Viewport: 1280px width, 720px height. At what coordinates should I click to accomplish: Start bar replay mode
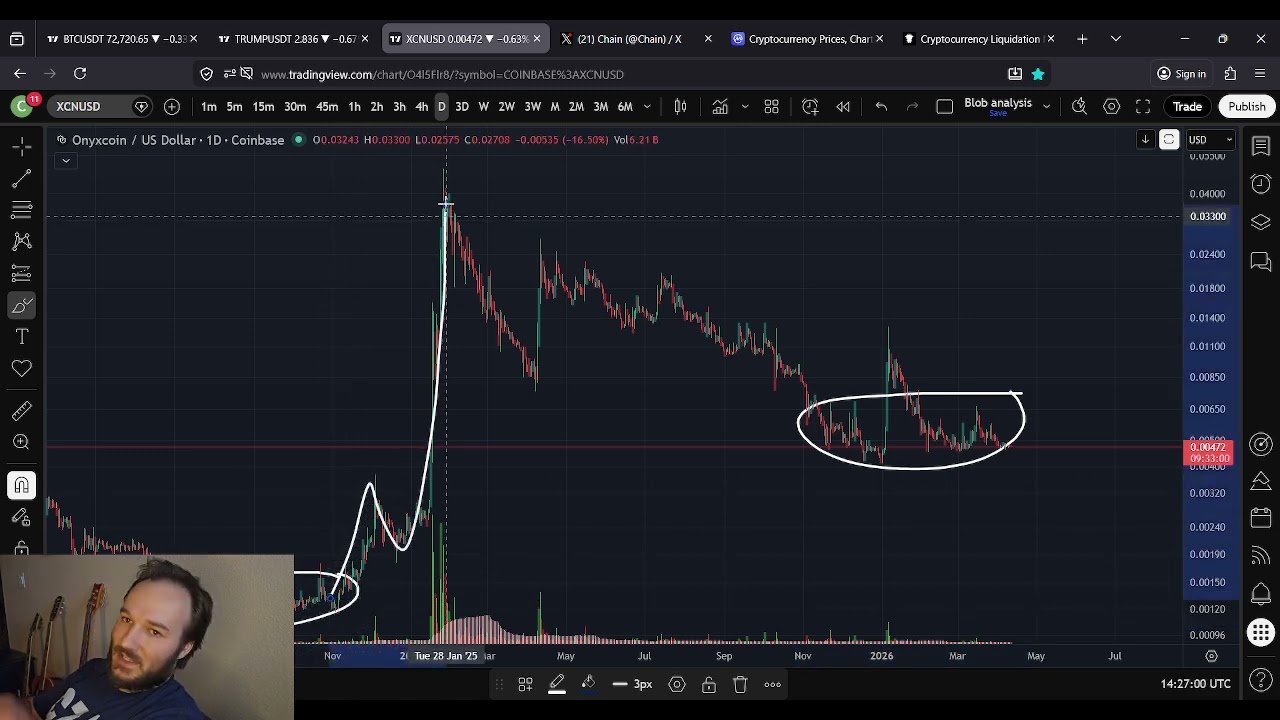point(843,107)
